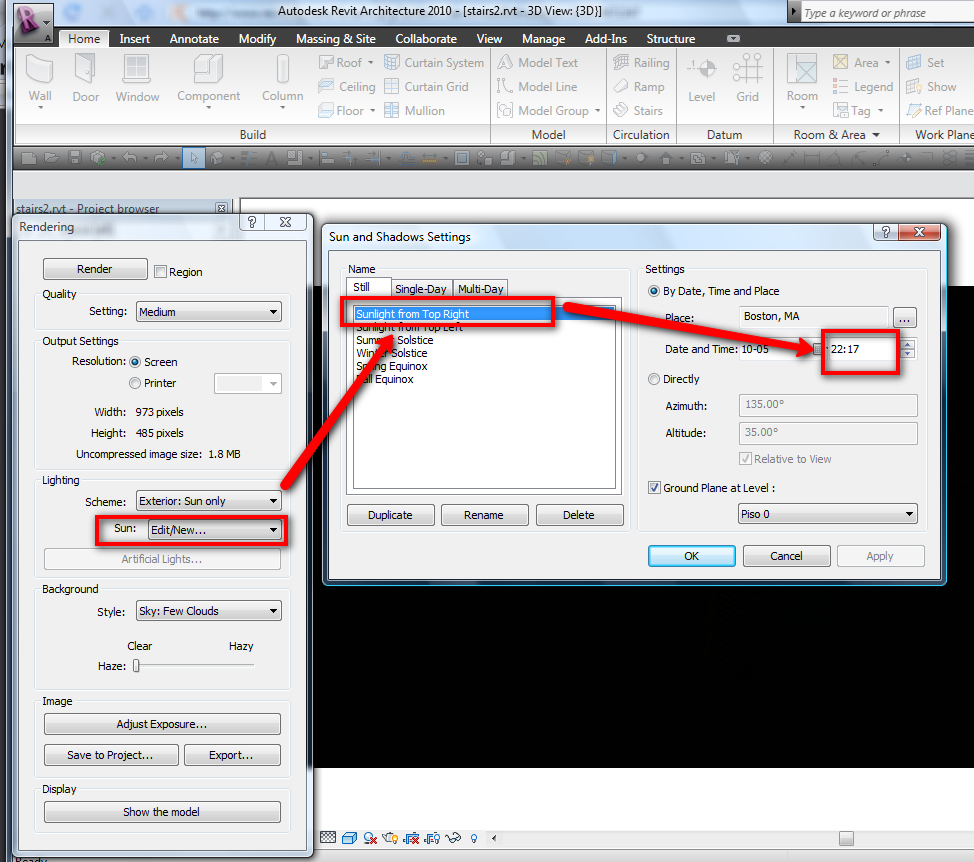Select the Curtain Grid tool
This screenshot has height=862, width=974.
click(x=426, y=87)
